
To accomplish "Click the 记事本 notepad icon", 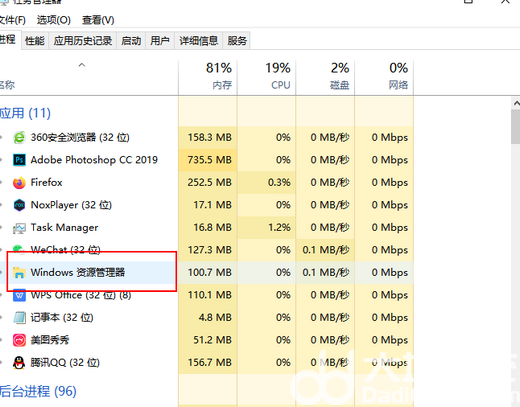I will [x=19, y=318].
